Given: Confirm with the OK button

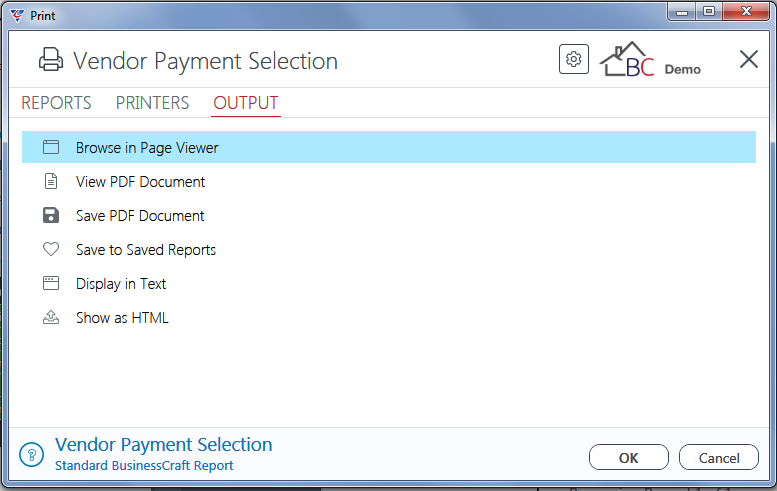Looking at the screenshot, I should (x=629, y=457).
